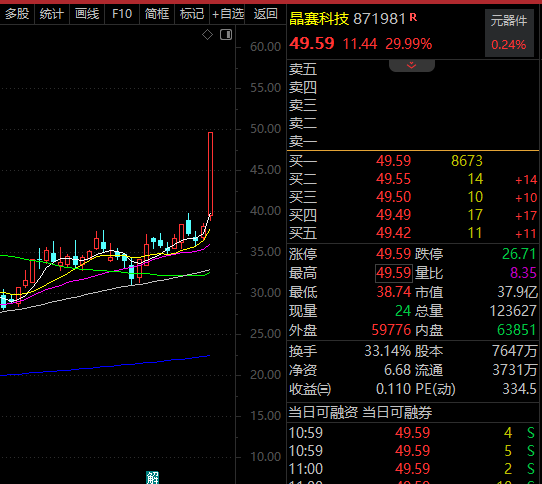Add stock via +自选 button
Viewport: 542px width, 484px height.
point(227,14)
